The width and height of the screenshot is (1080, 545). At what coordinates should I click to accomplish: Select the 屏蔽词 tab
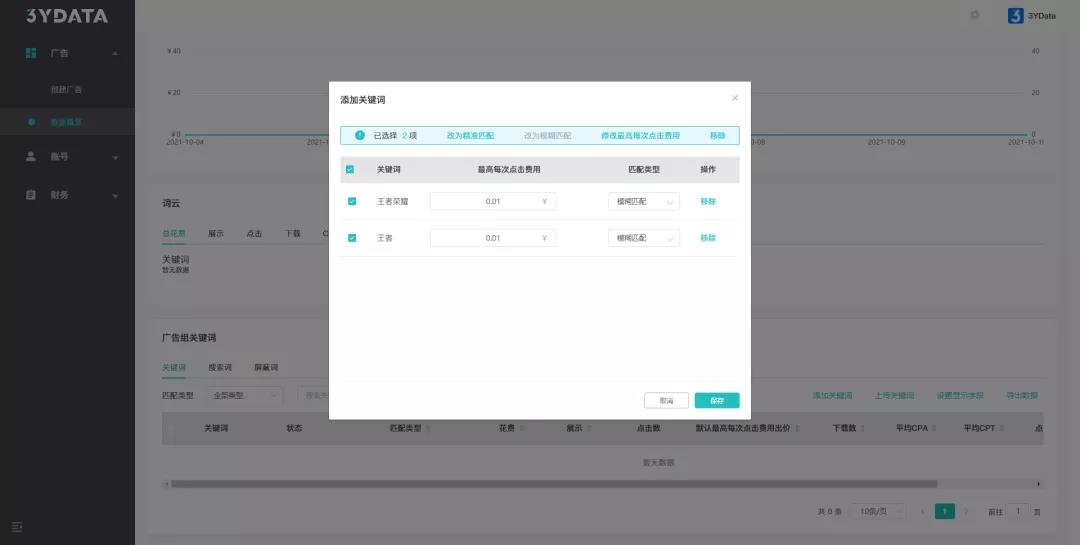pyautogui.click(x=266, y=367)
